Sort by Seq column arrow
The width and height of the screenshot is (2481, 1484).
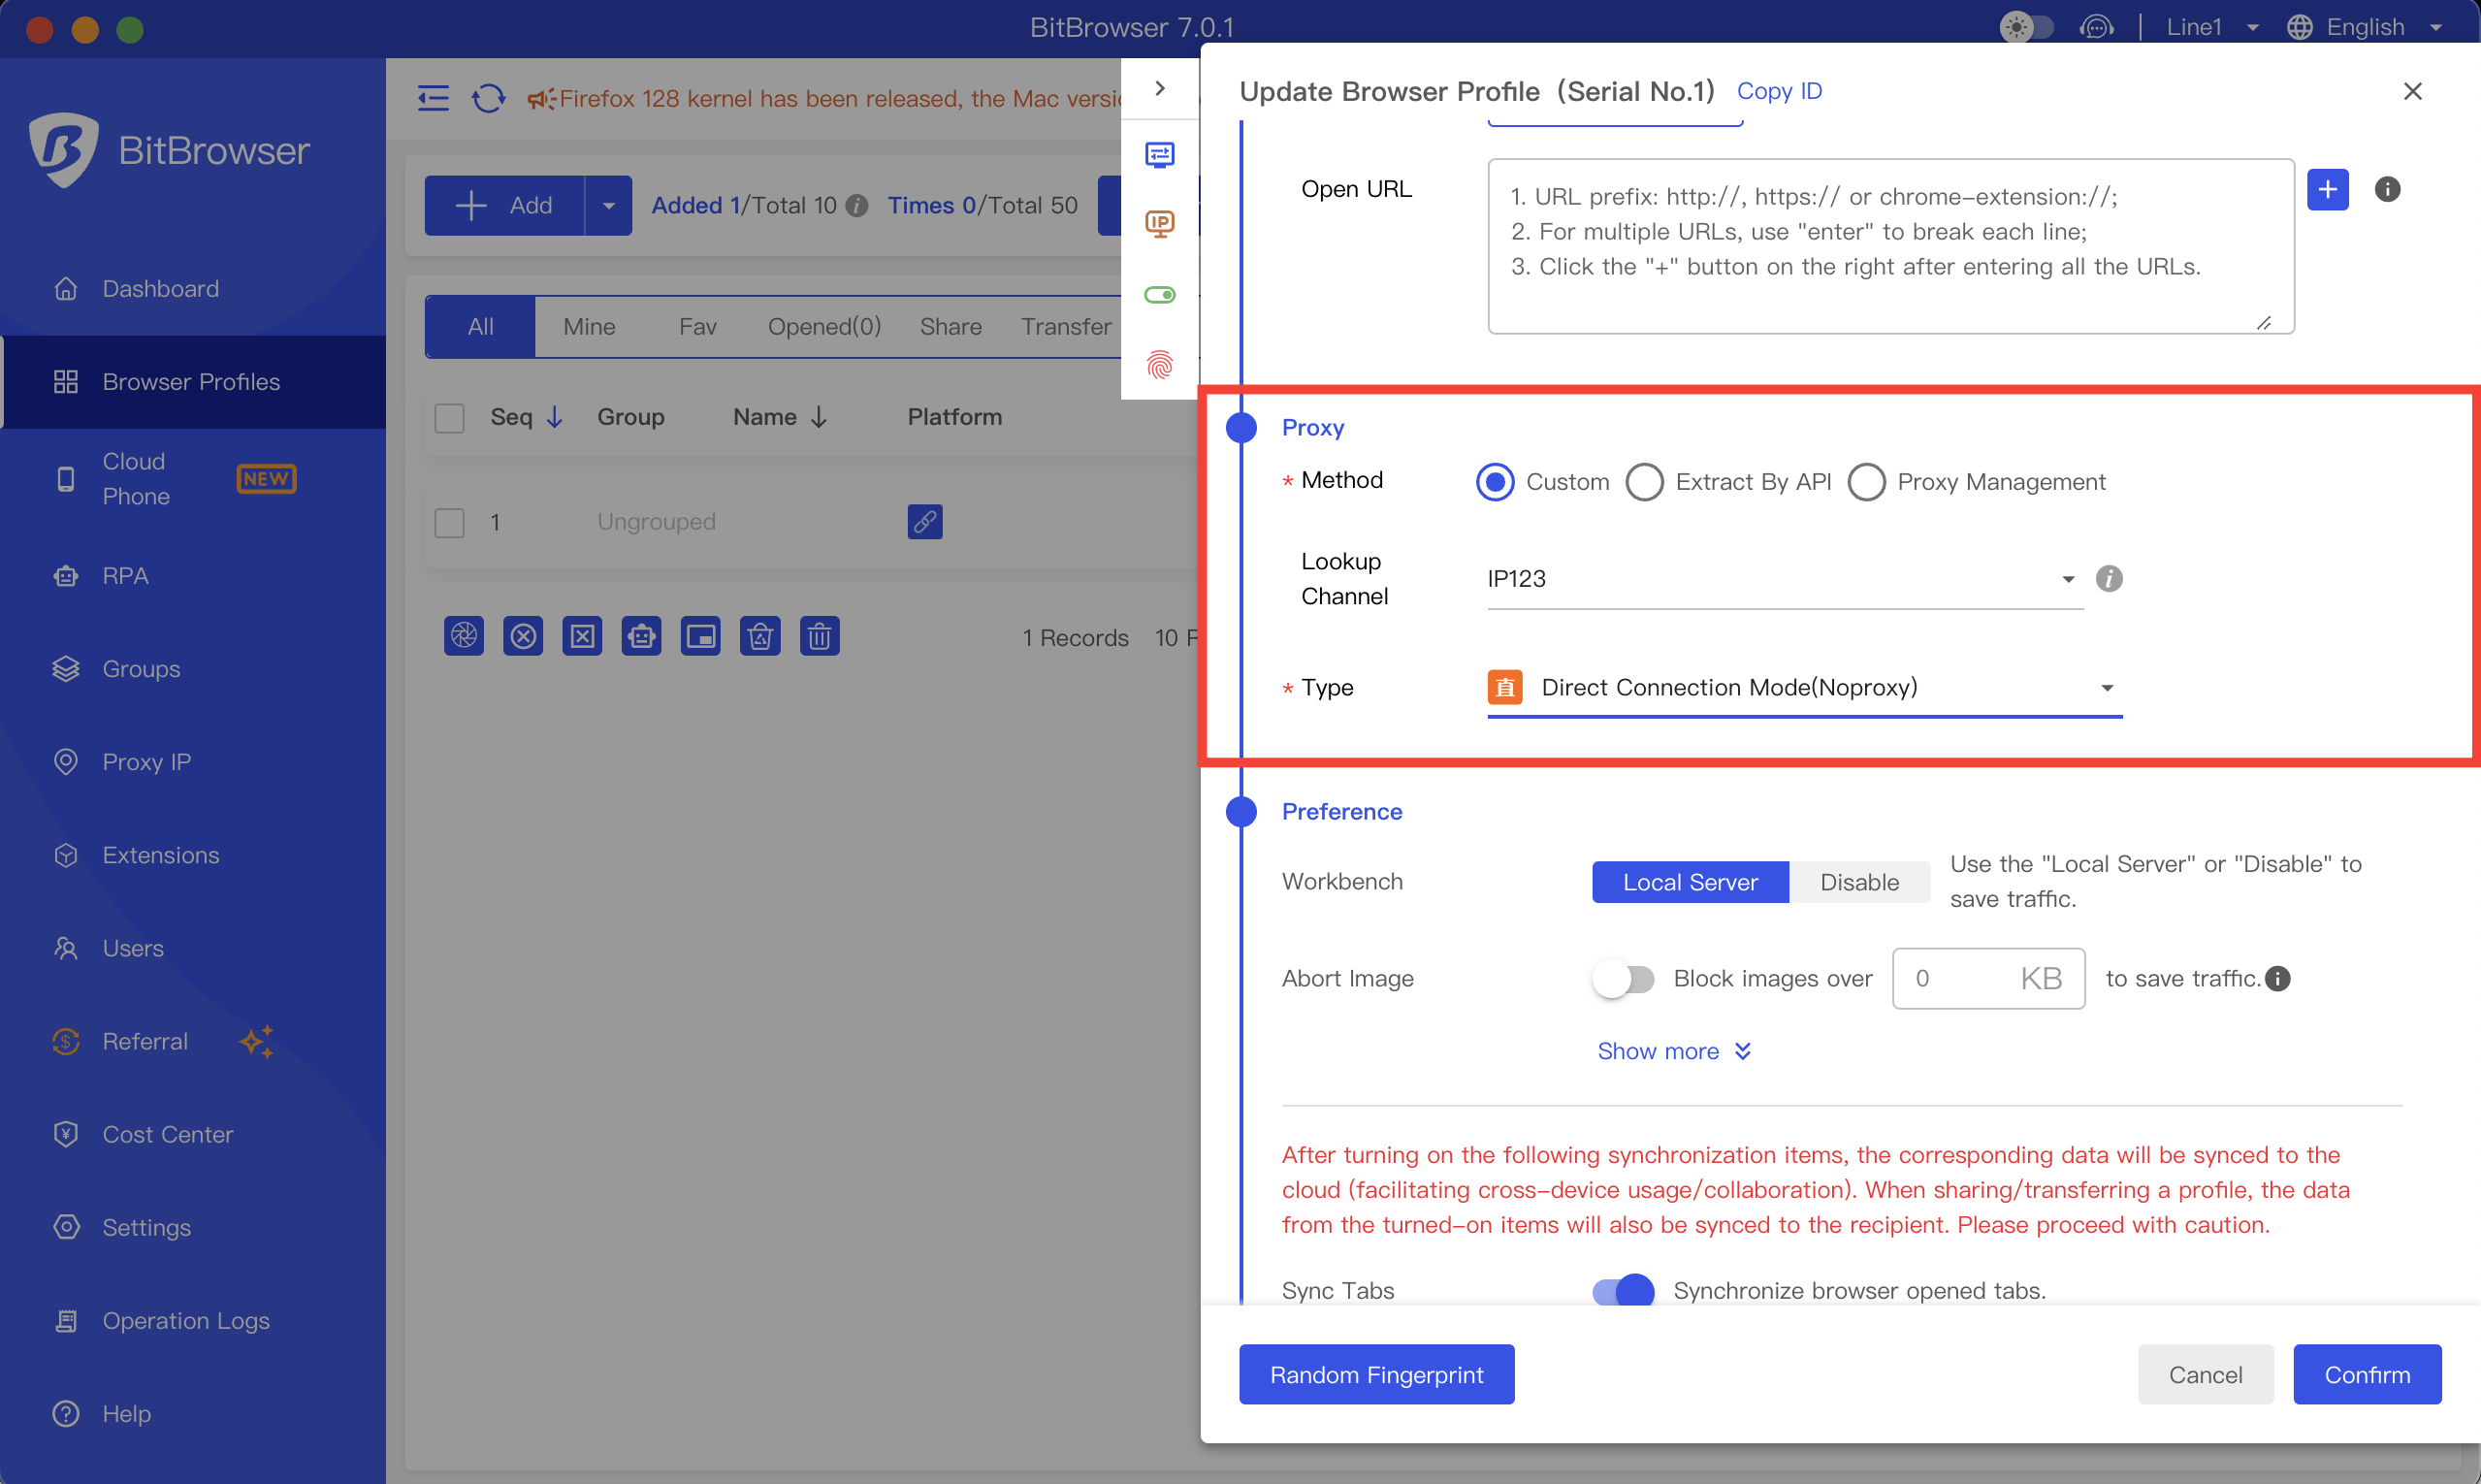pyautogui.click(x=554, y=418)
